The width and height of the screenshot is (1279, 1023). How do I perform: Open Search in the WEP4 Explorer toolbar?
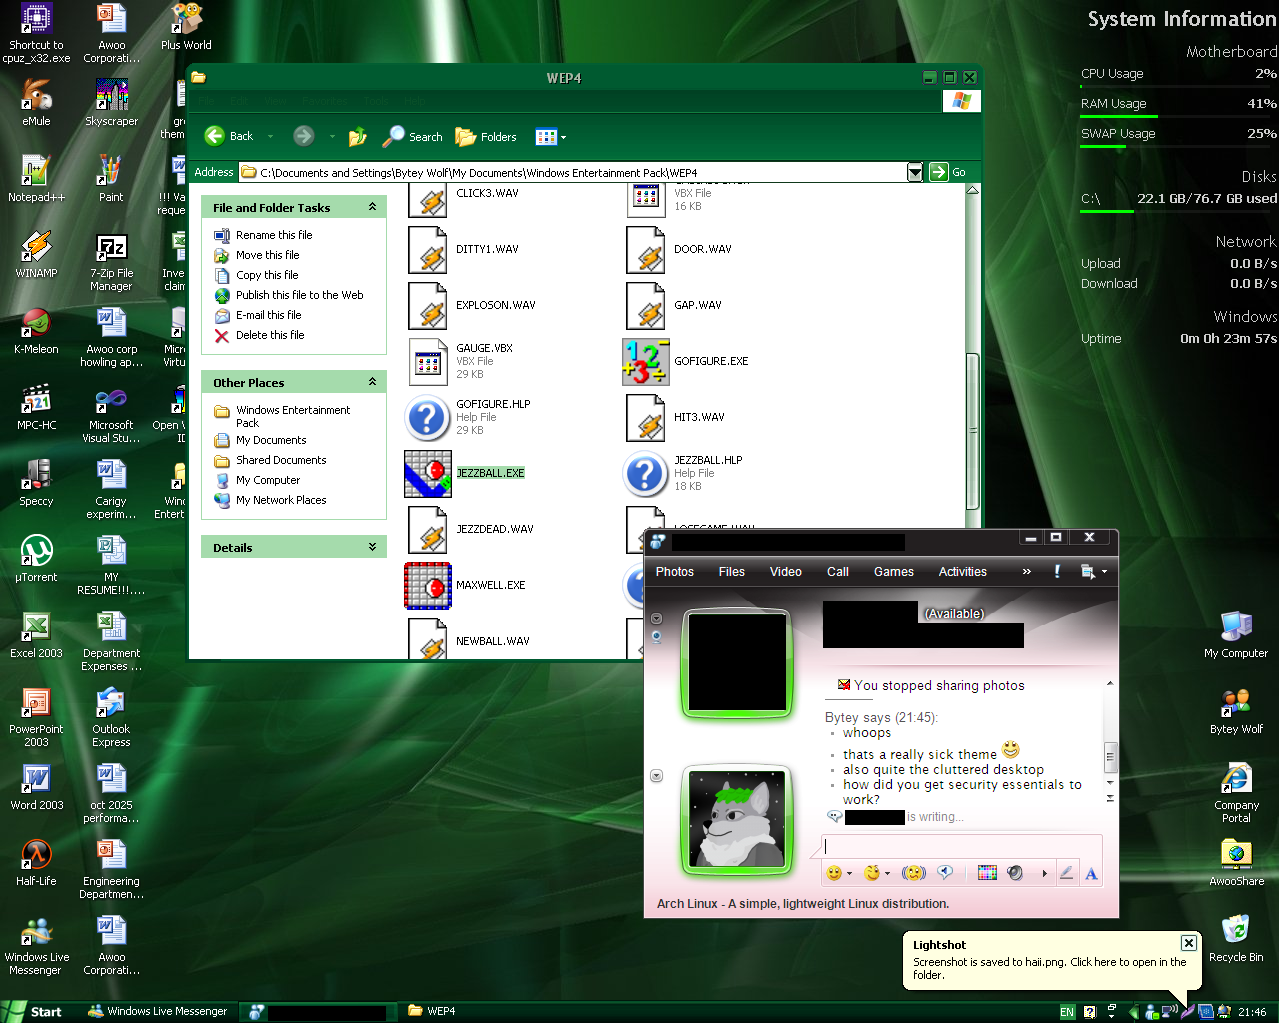(413, 137)
